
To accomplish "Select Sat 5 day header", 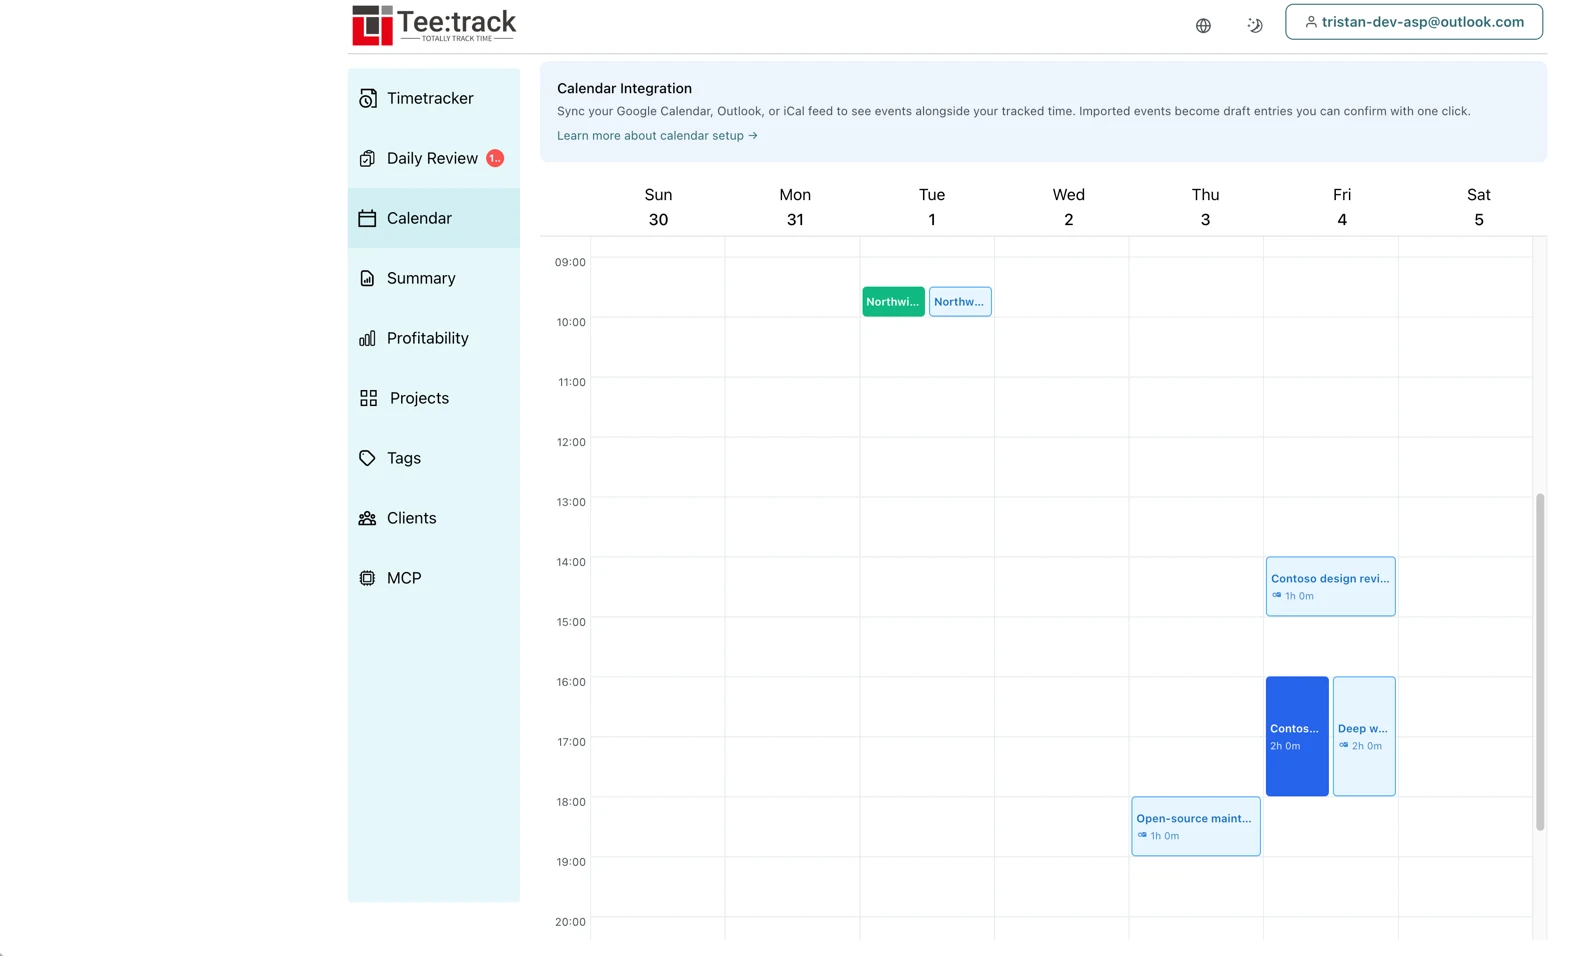I will pos(1478,207).
